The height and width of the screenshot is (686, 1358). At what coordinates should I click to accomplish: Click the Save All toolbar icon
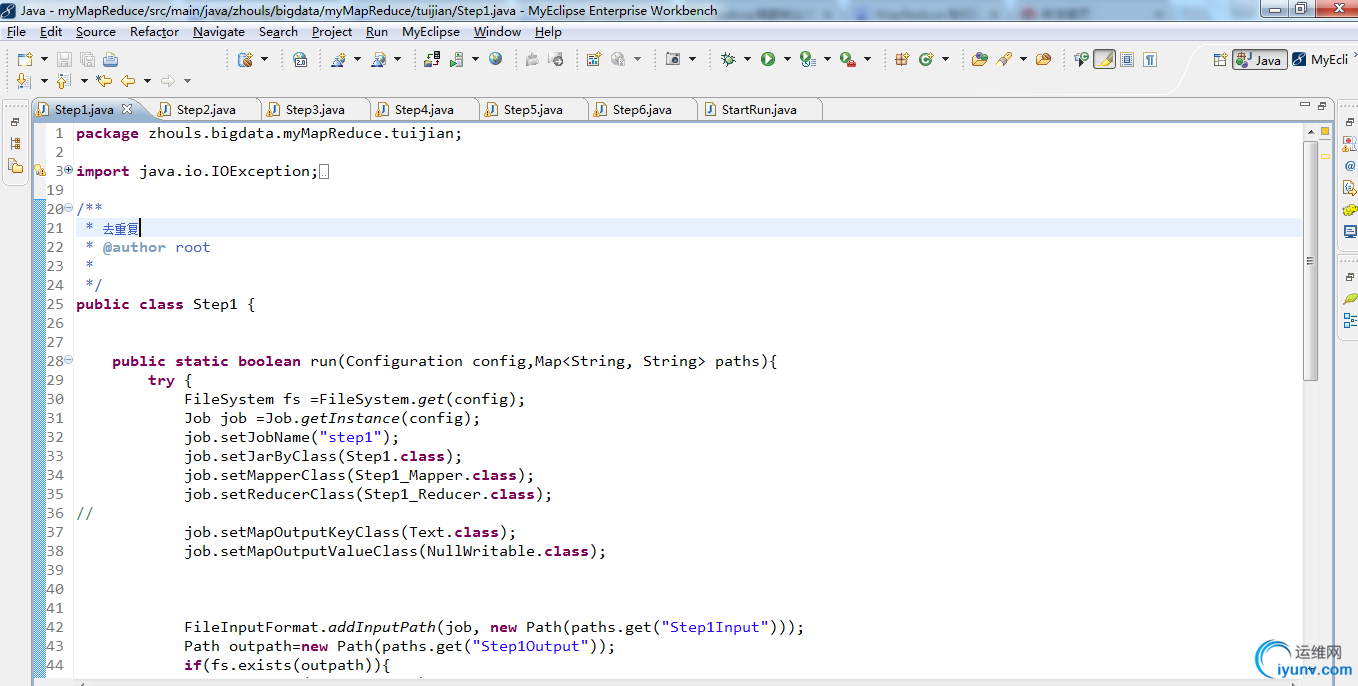(87, 60)
